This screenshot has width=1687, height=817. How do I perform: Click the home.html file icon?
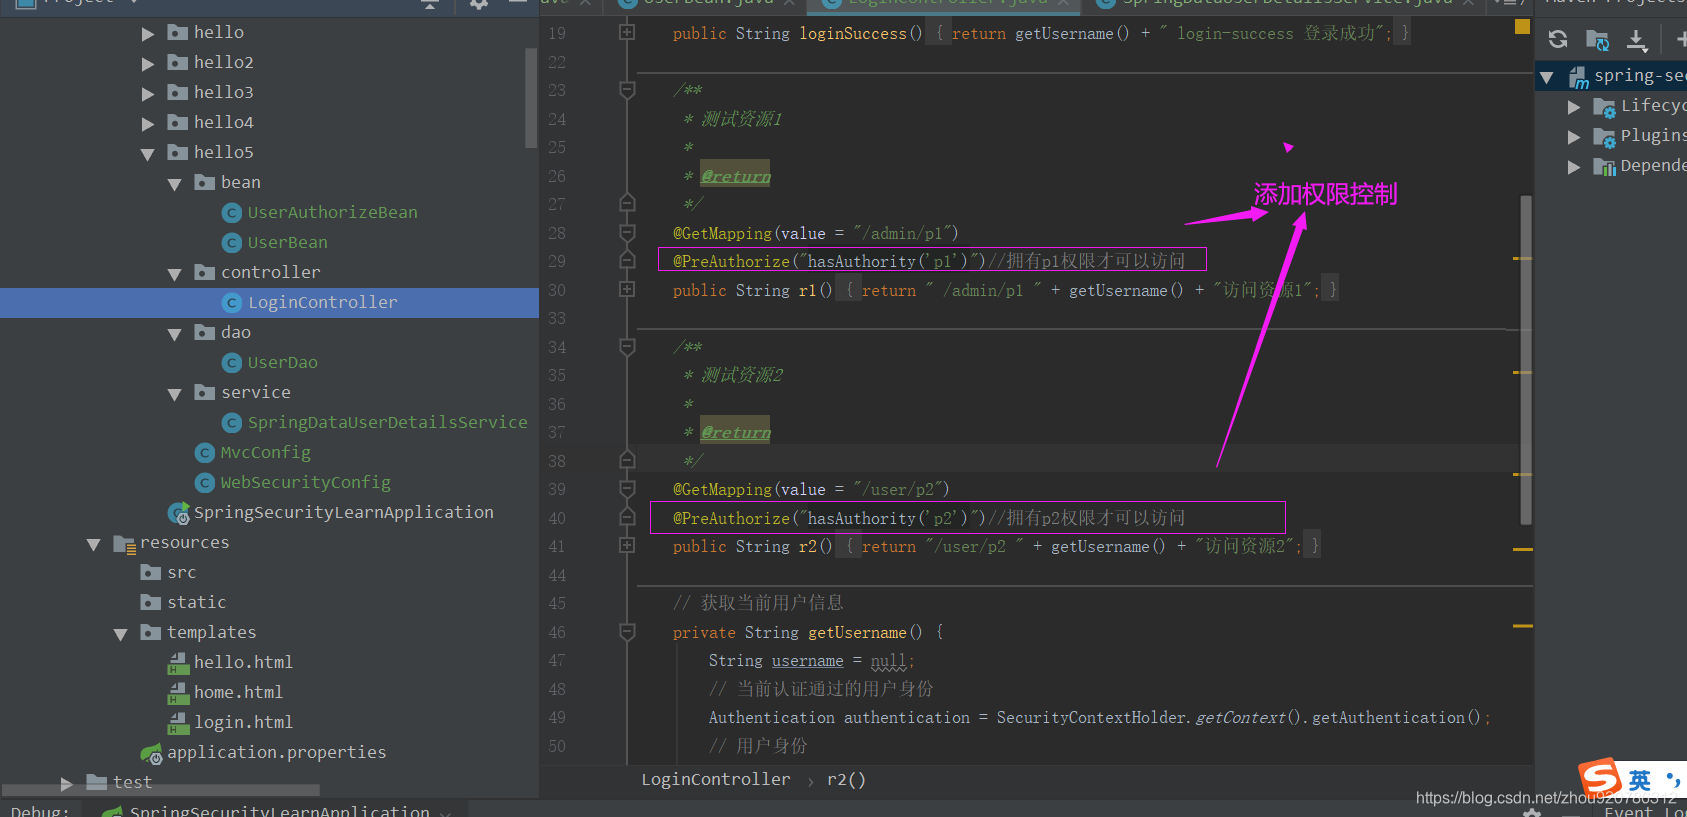click(x=178, y=693)
